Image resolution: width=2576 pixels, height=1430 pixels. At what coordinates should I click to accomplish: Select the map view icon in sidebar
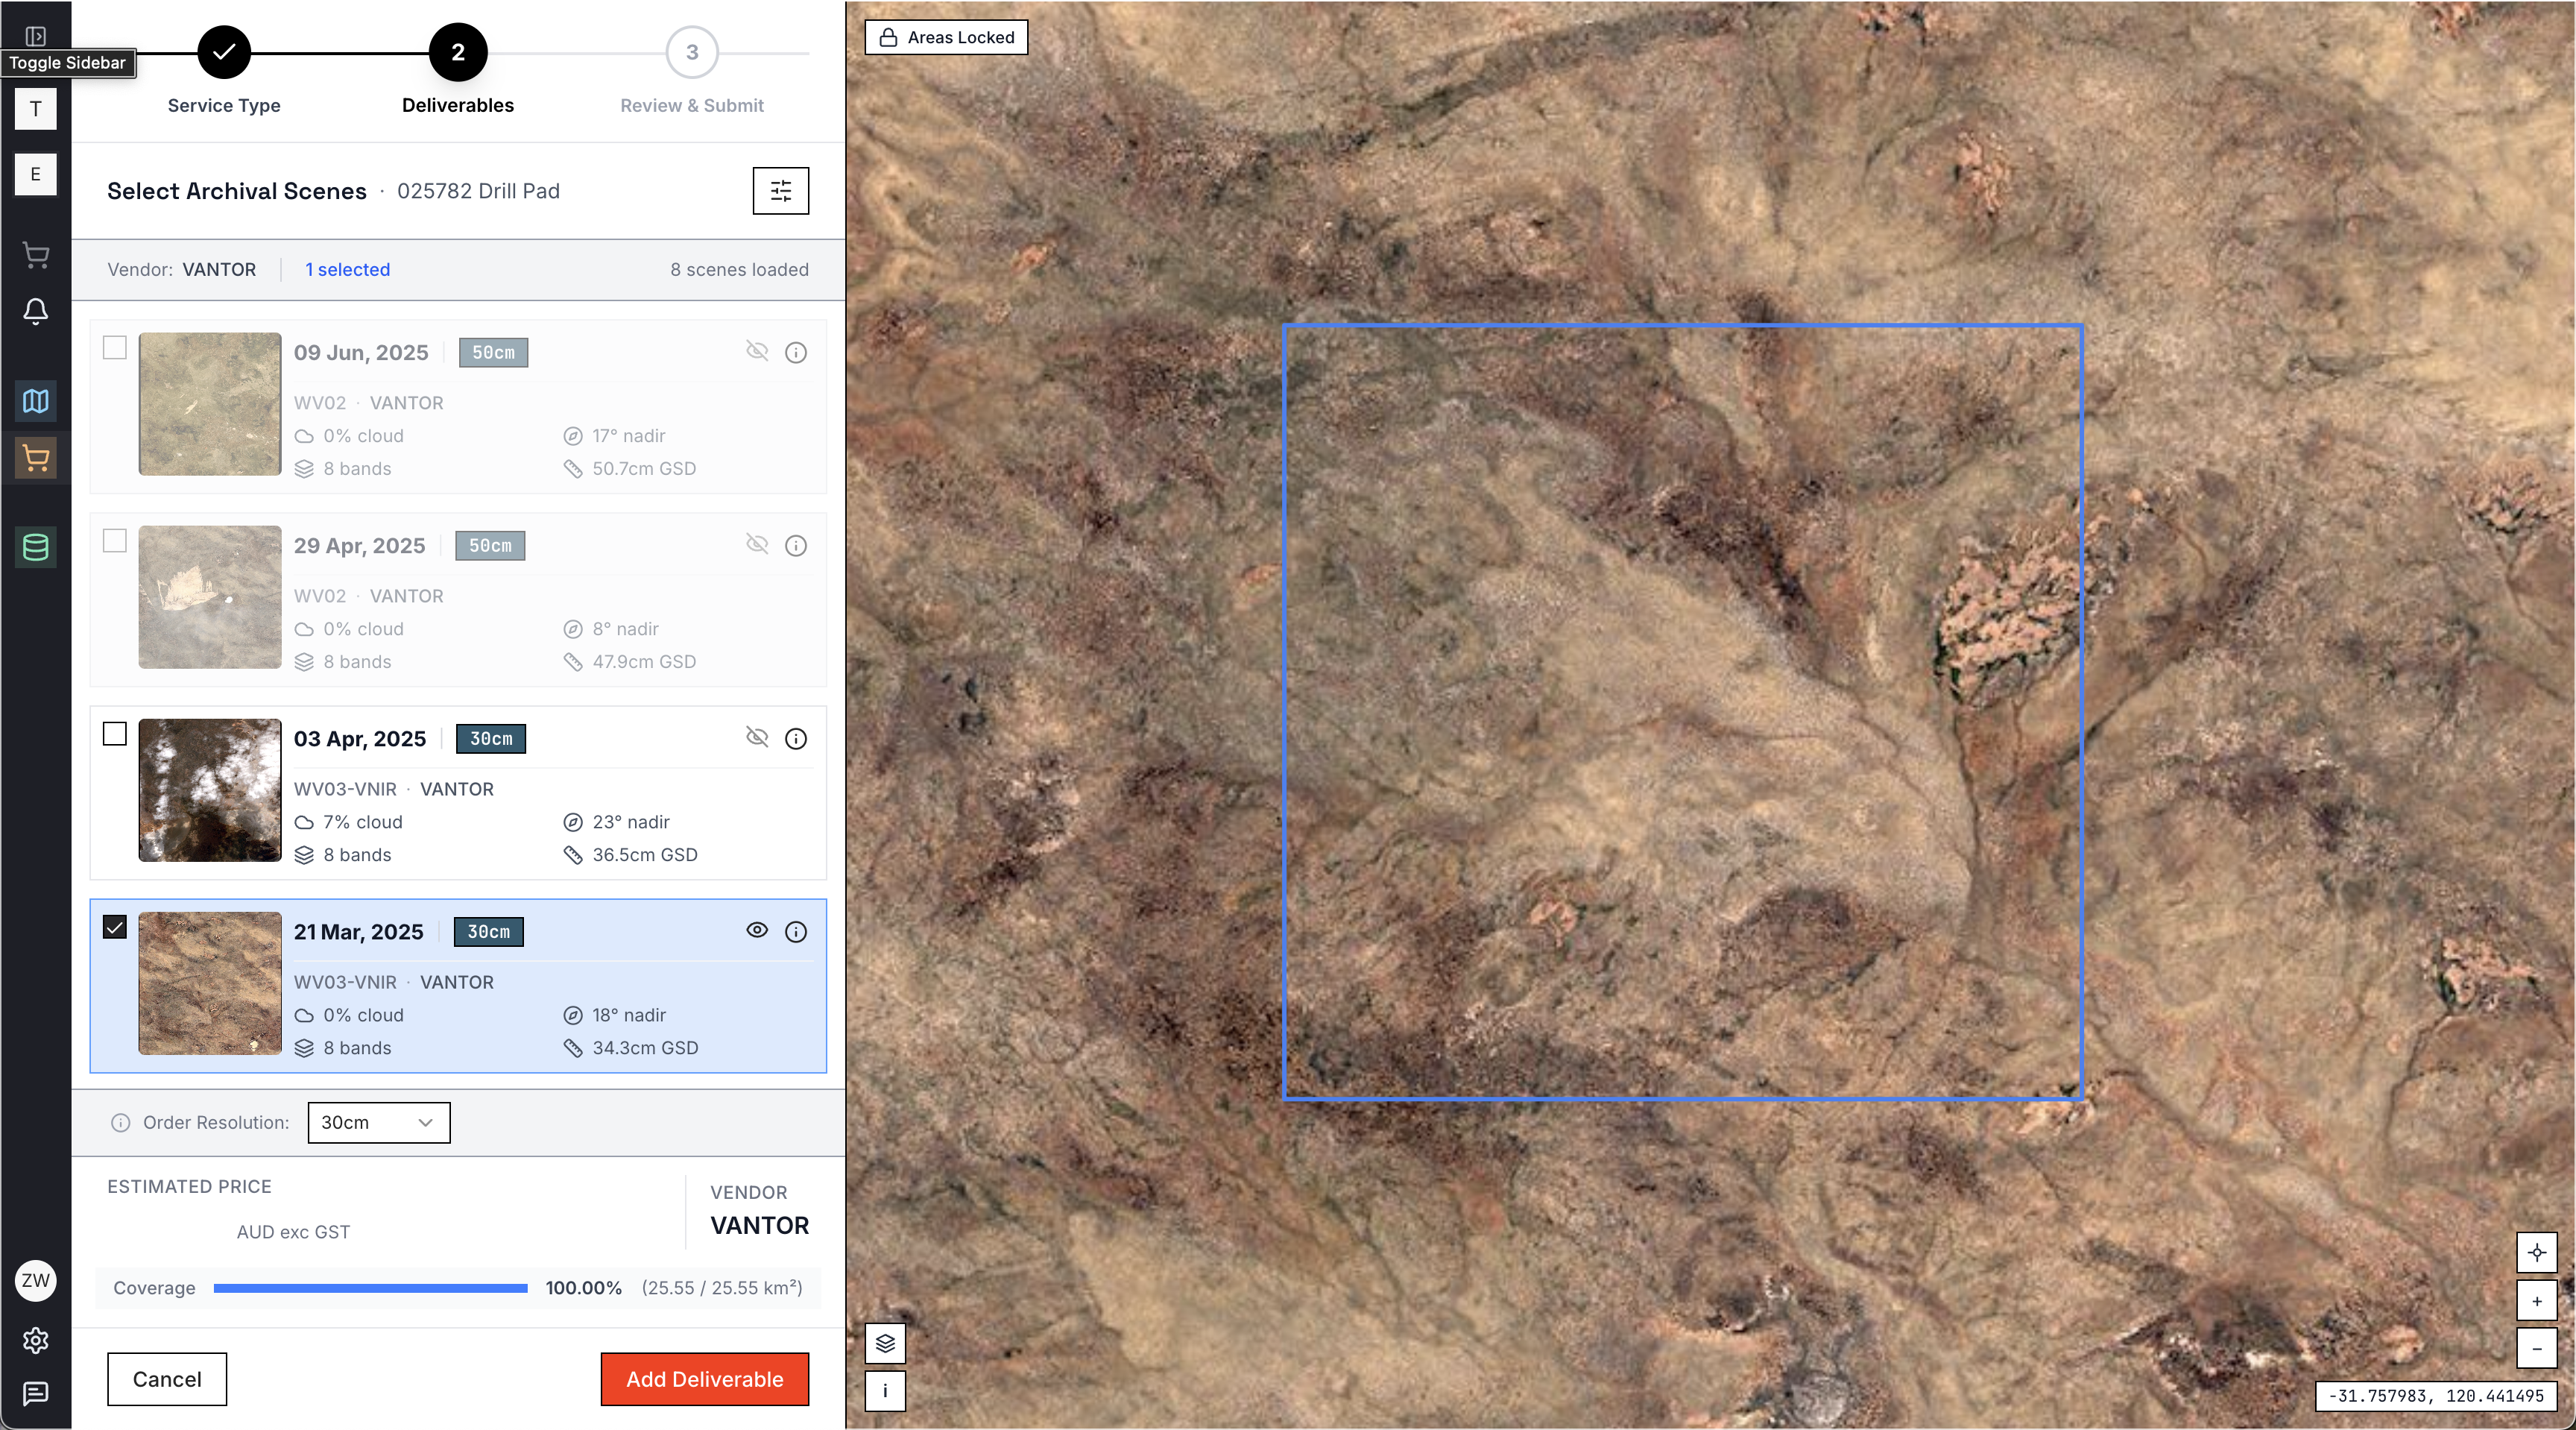[35, 402]
